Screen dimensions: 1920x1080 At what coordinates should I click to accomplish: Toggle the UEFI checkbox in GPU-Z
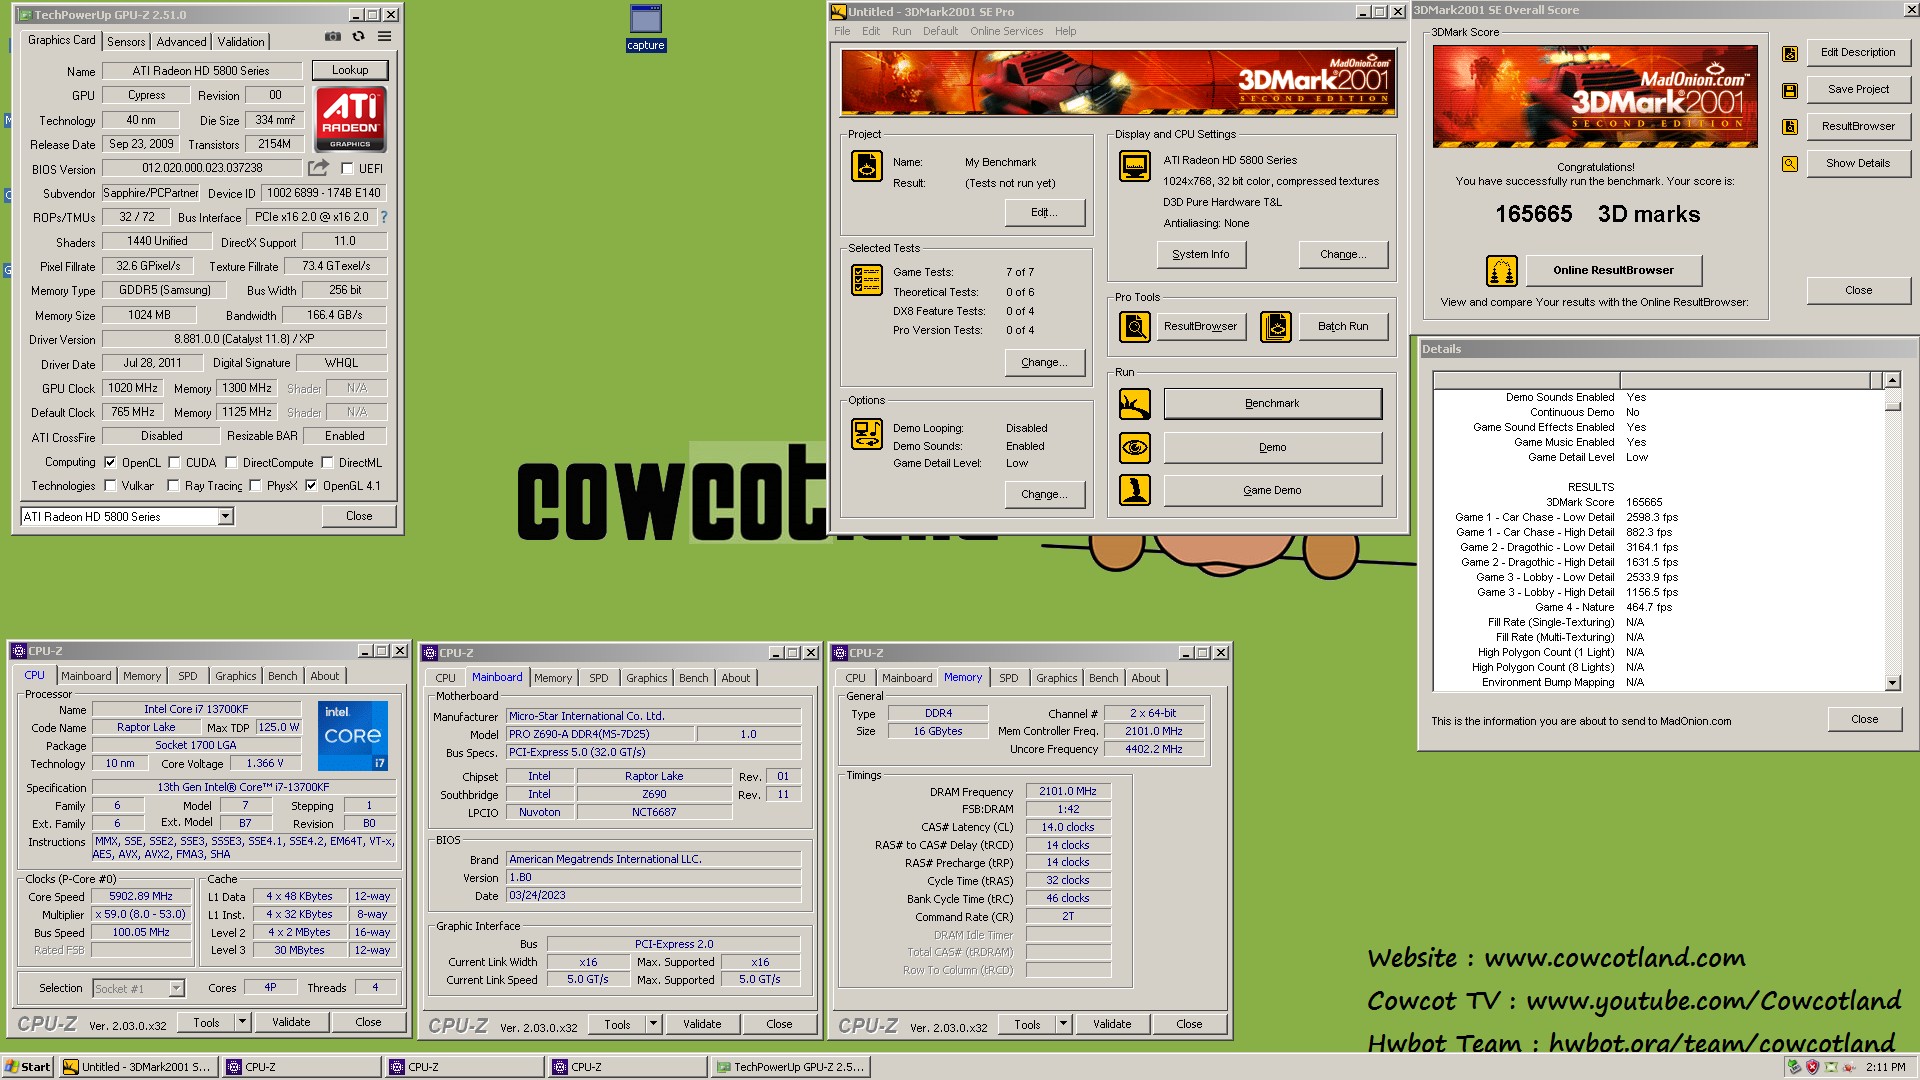[347, 169]
